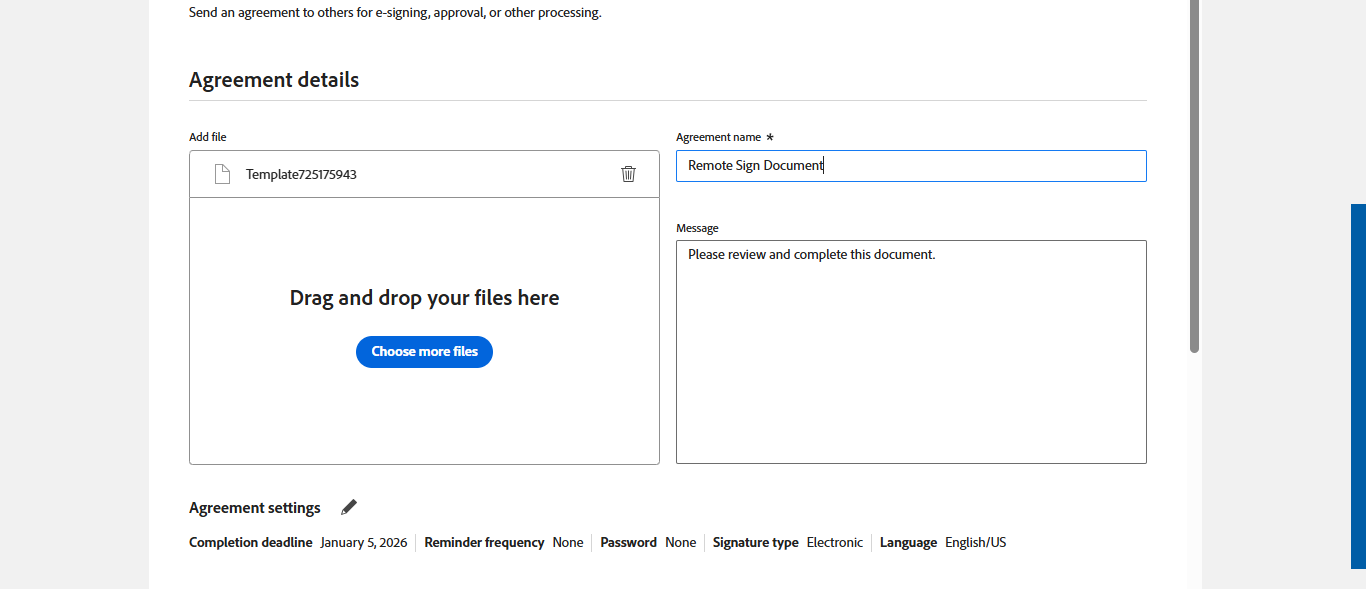The image size is (1366, 589).
Task: Delete the Template725175943 file with trash icon
Action: [628, 174]
